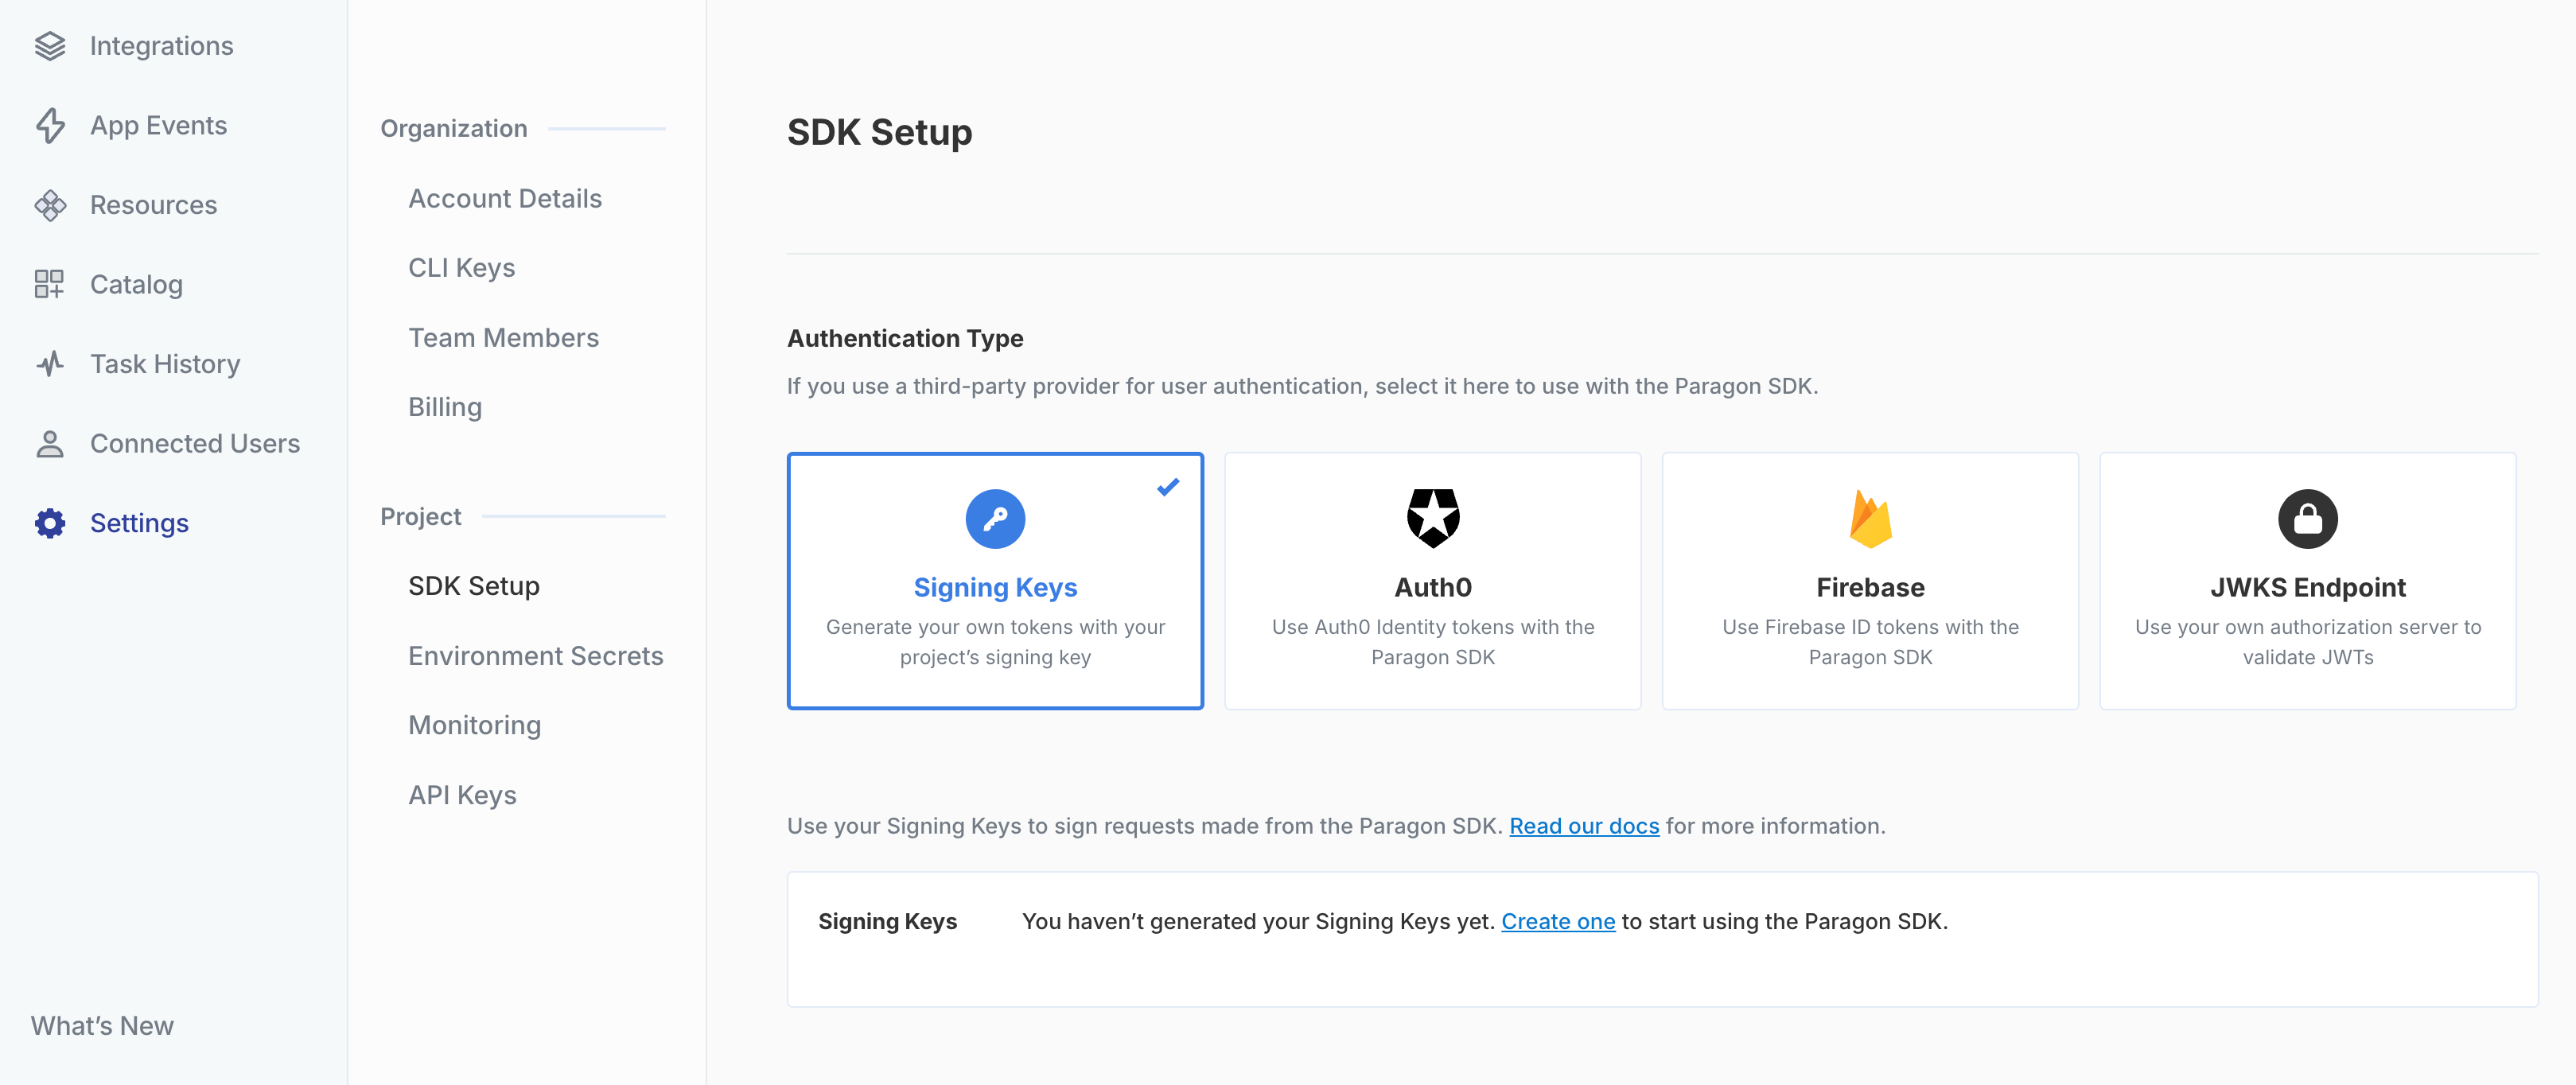Click Create one to generate signing keys
The image size is (2576, 1085).
1558,921
